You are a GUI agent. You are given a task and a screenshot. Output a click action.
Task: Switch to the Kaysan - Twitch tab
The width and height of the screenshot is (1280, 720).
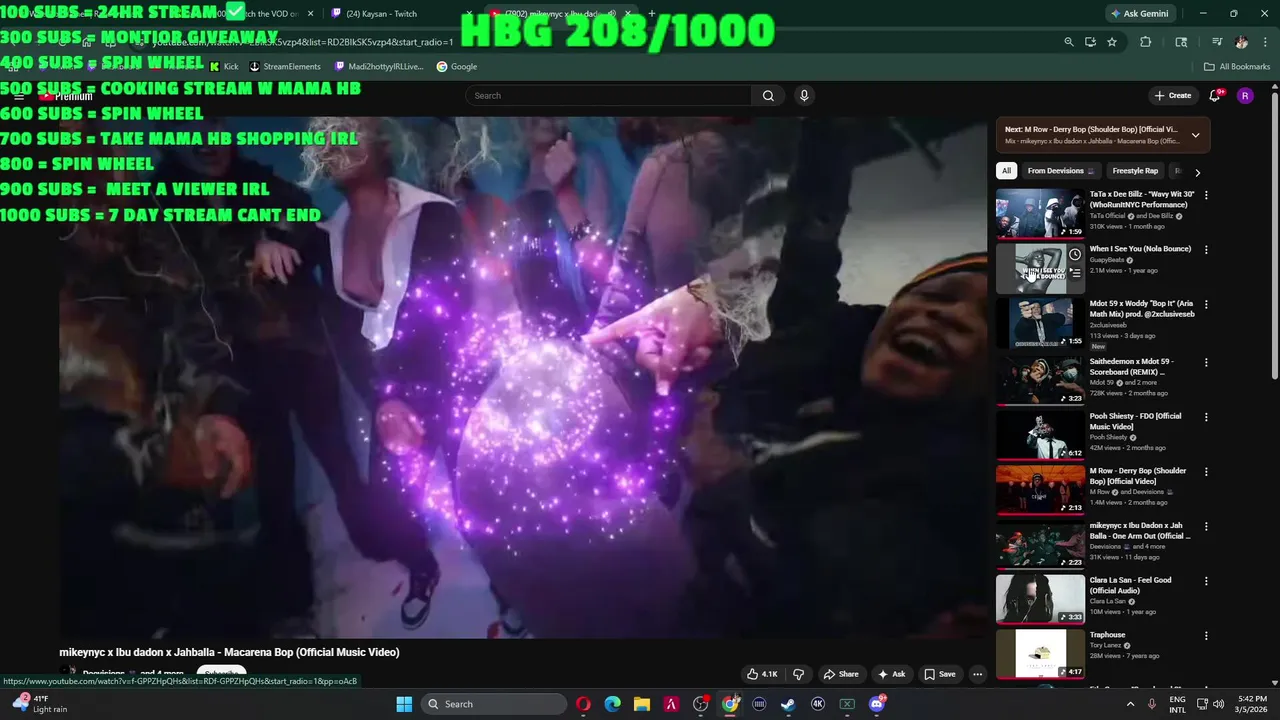tap(398, 14)
